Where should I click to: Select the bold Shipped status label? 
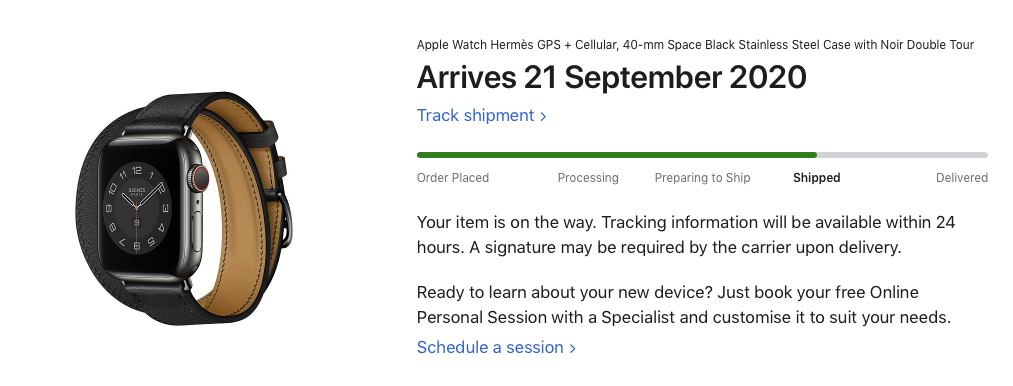click(817, 178)
